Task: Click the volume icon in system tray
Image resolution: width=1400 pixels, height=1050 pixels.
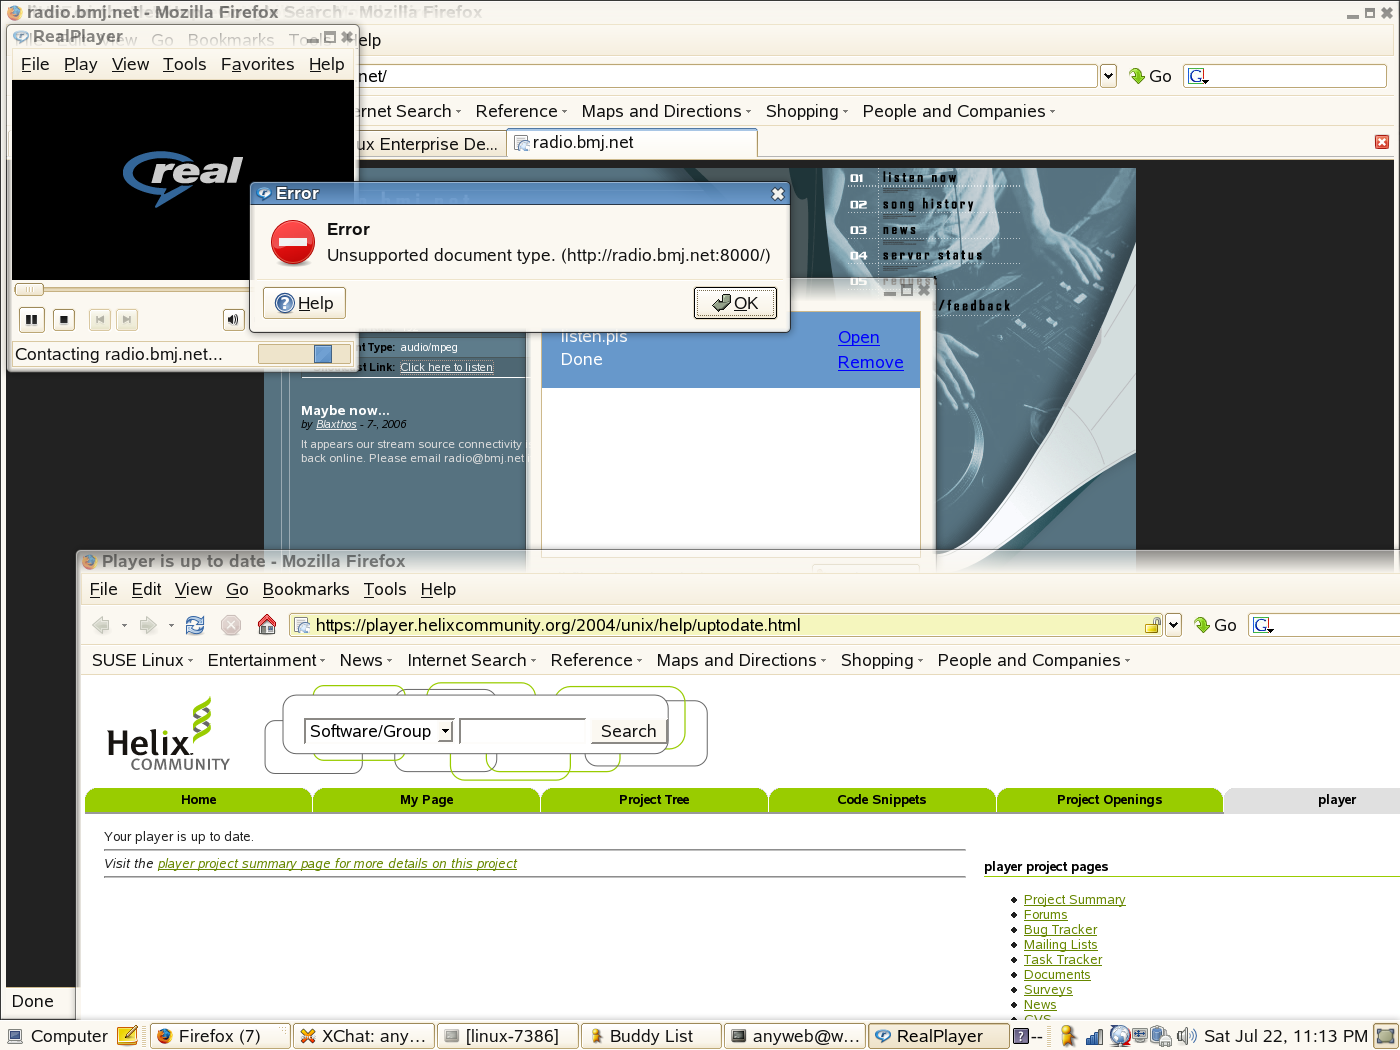Action: (1186, 1036)
